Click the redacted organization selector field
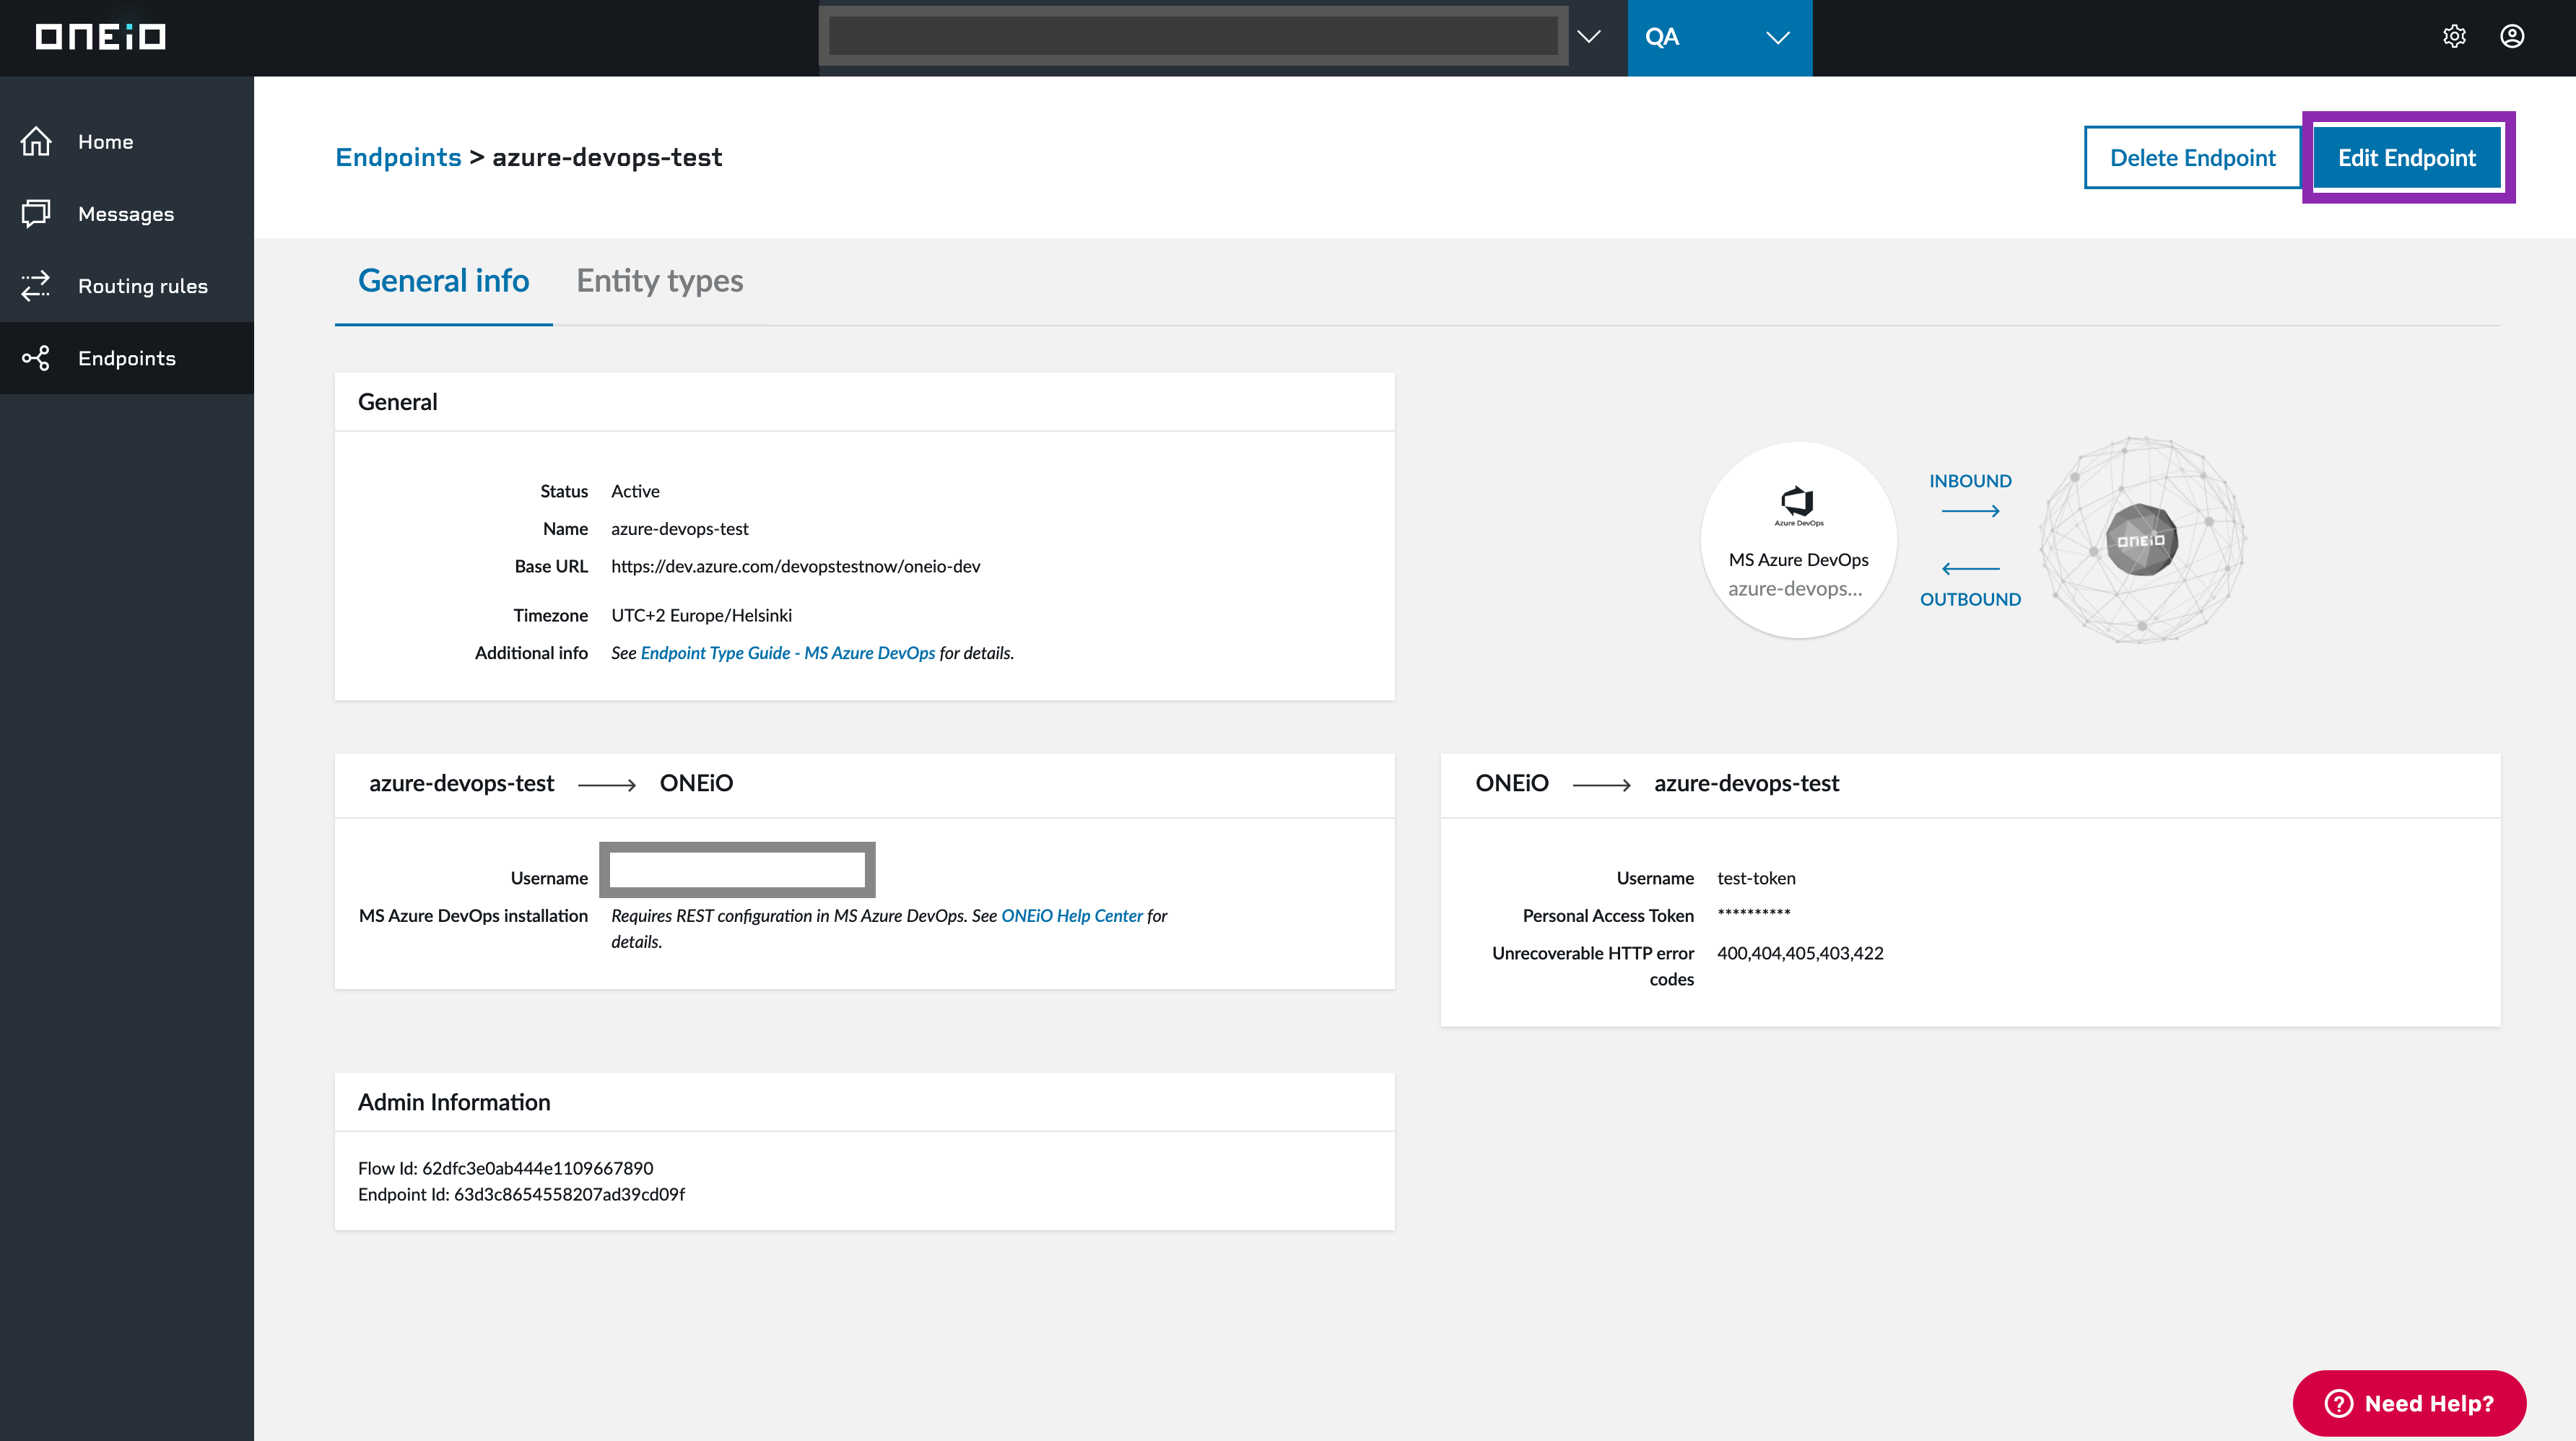Image resolution: width=2576 pixels, height=1441 pixels. [1193, 37]
